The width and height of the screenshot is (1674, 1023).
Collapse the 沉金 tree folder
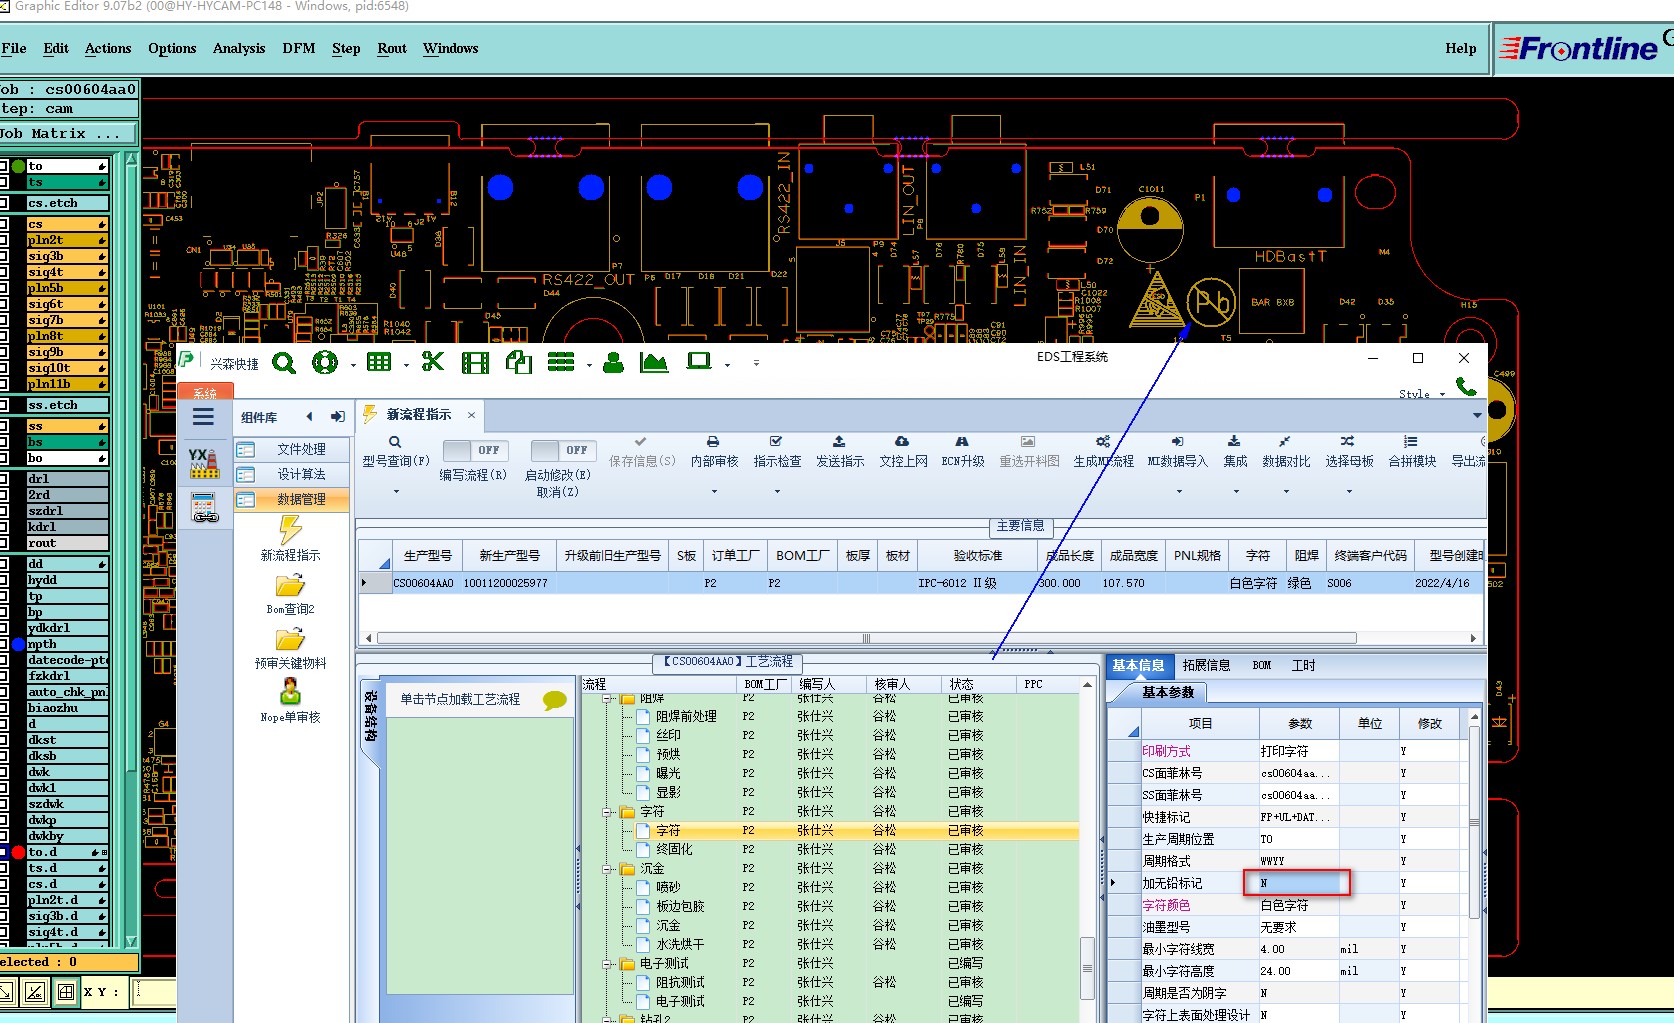(608, 869)
